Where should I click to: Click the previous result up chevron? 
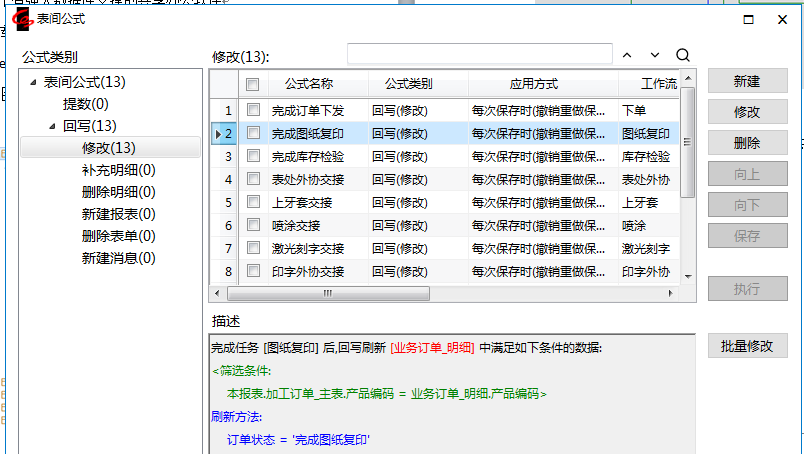click(x=627, y=55)
